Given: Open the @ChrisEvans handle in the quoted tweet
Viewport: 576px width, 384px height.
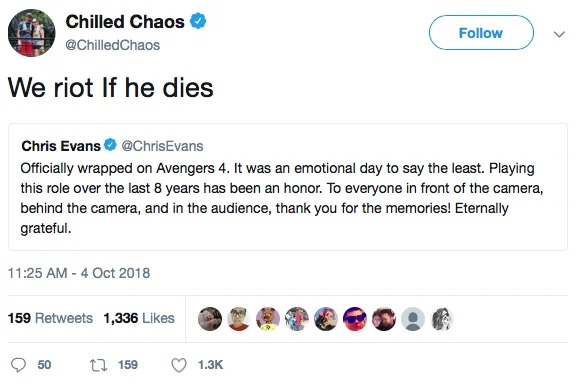Looking at the screenshot, I should pos(162,146).
